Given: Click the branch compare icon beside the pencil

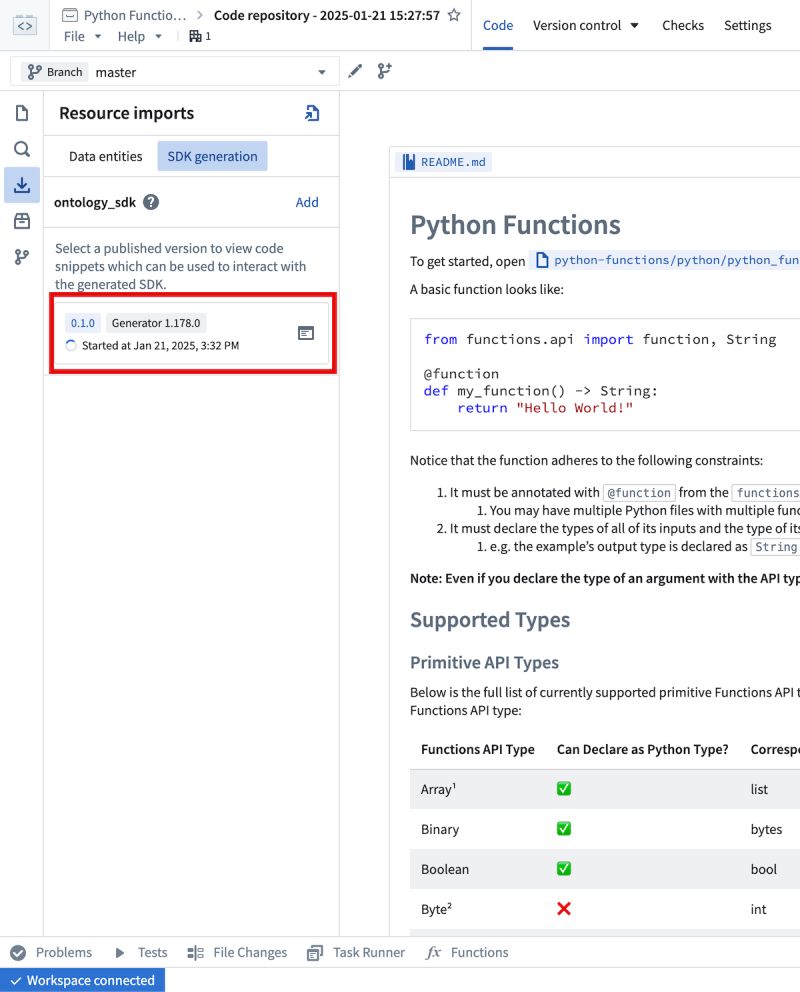Looking at the screenshot, I should click(385, 71).
